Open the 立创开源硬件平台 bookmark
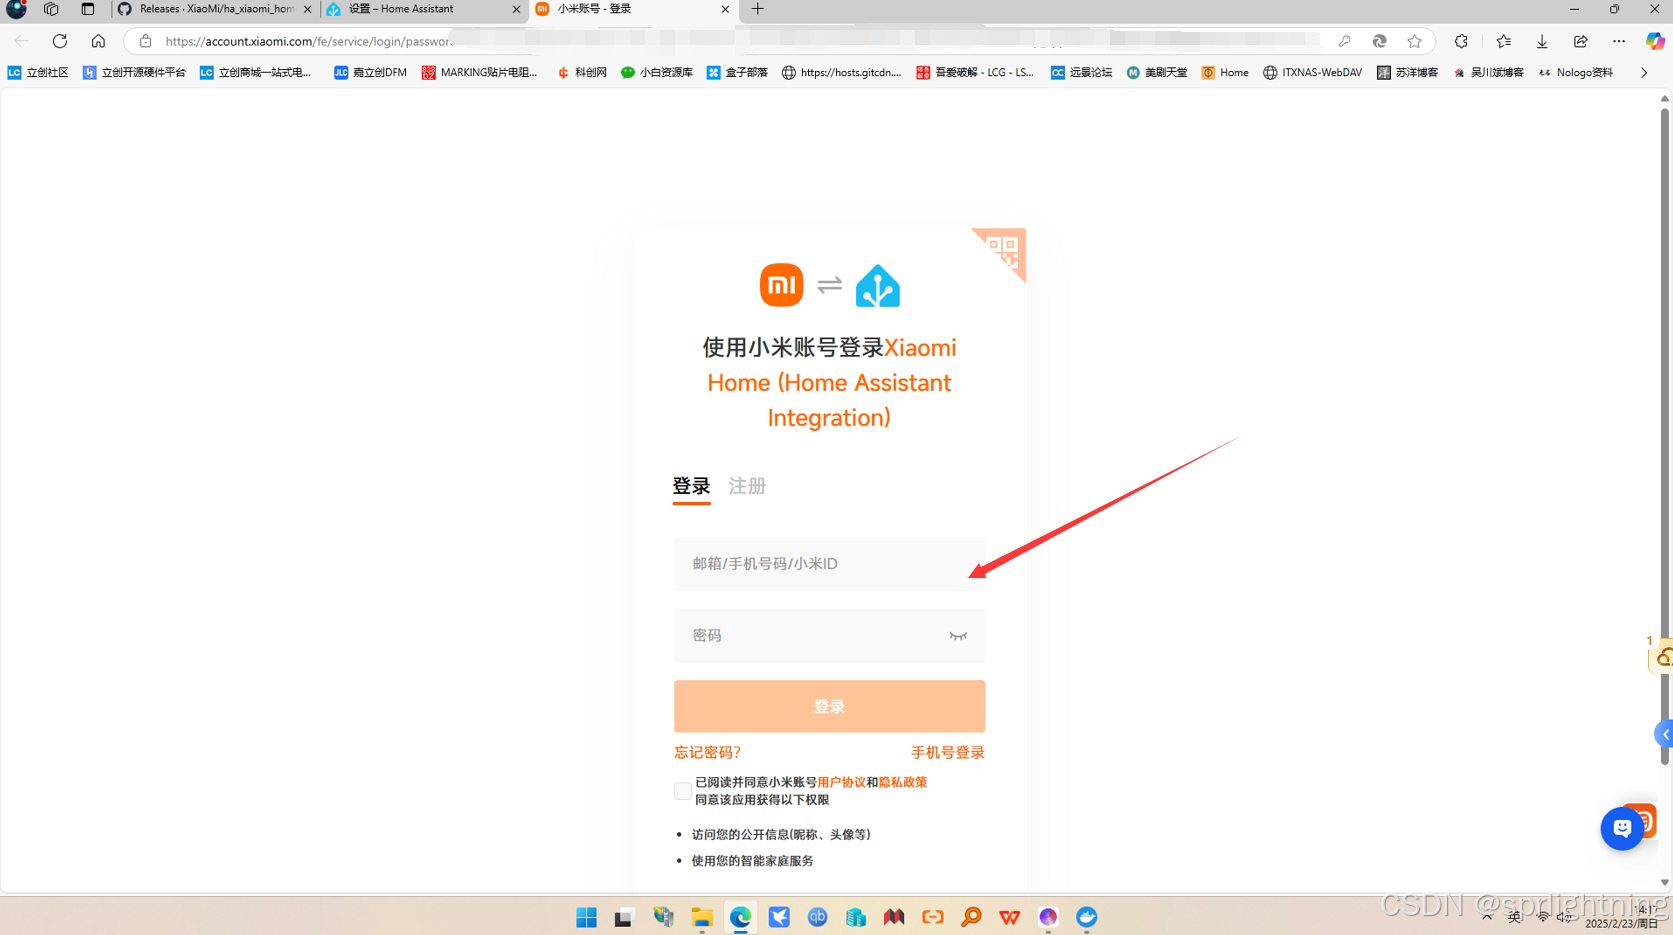 point(134,72)
